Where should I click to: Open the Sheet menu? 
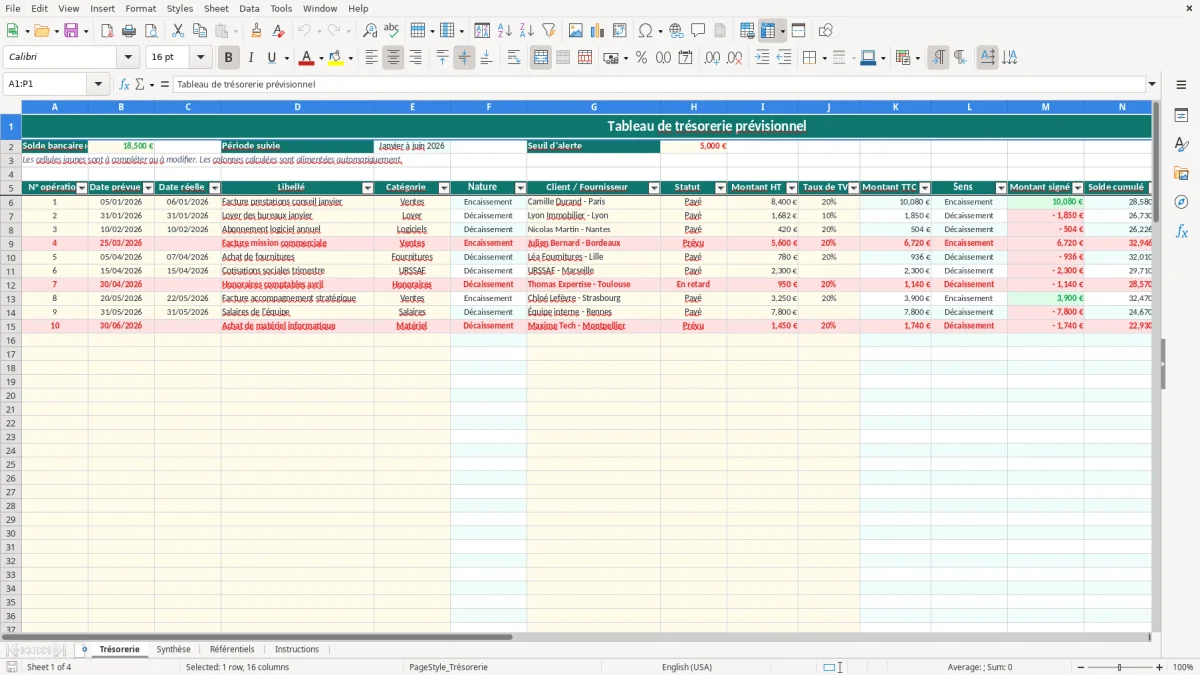pos(216,8)
